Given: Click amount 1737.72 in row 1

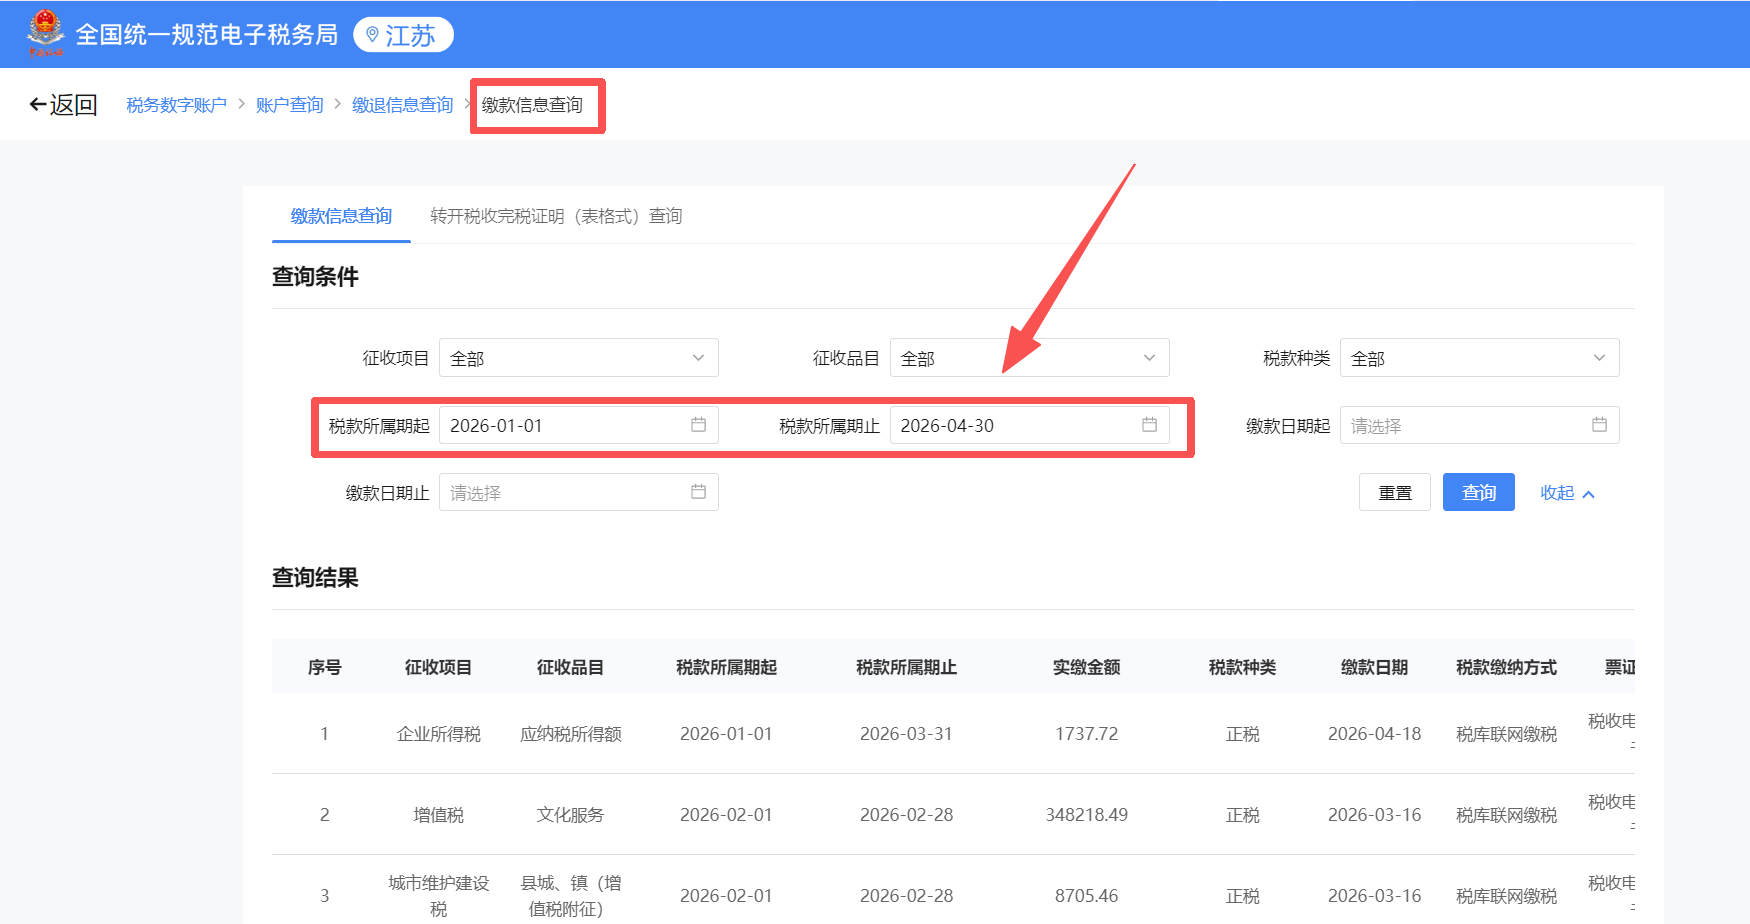Looking at the screenshot, I should point(1086,734).
